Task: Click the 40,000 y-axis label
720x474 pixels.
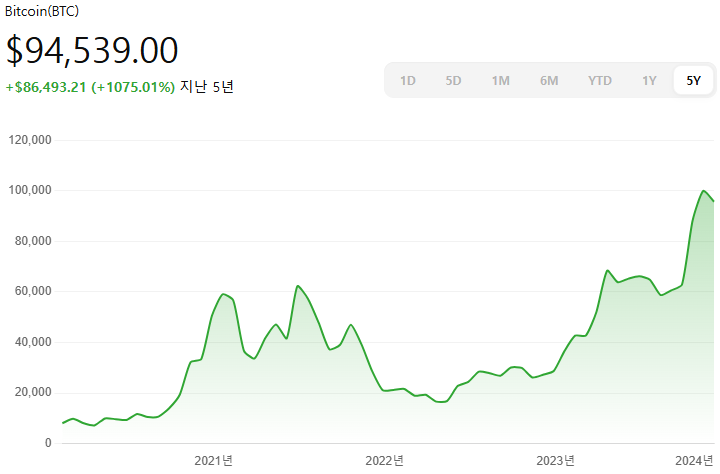Action: click(x=33, y=342)
